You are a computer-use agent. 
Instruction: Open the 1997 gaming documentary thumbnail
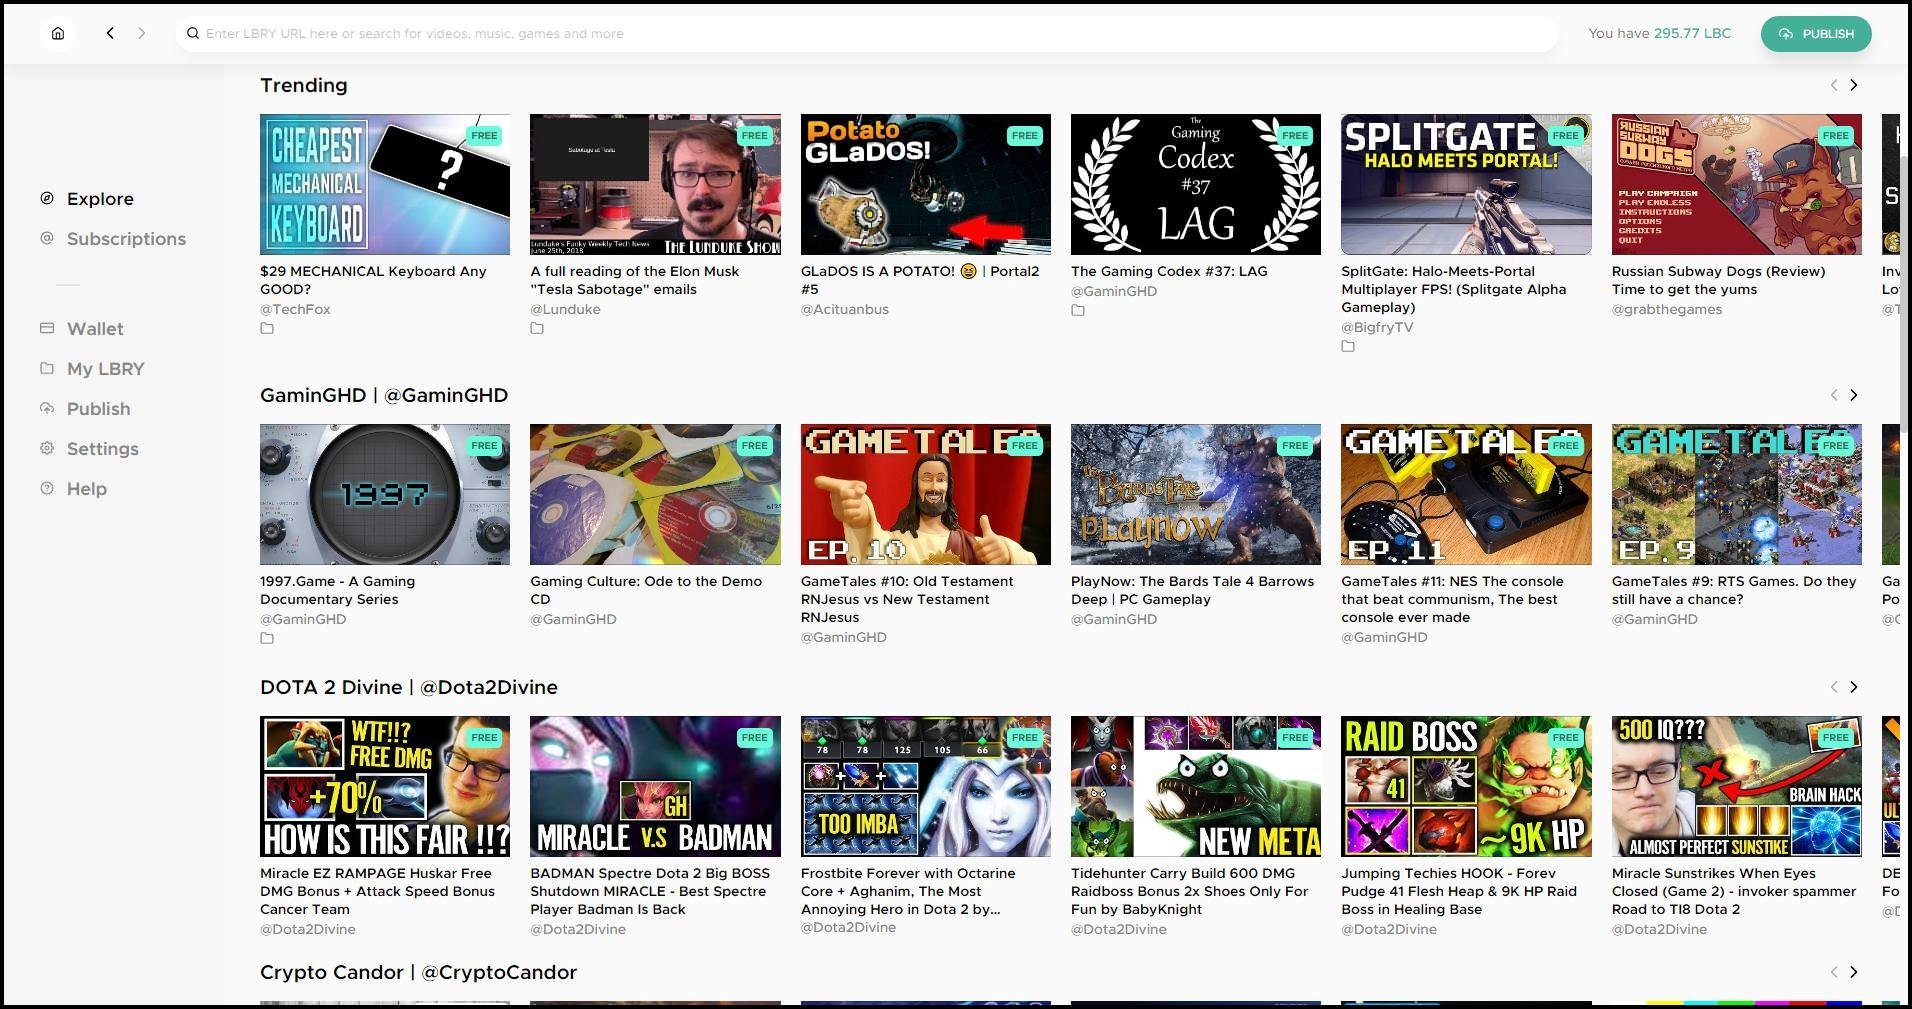385,494
